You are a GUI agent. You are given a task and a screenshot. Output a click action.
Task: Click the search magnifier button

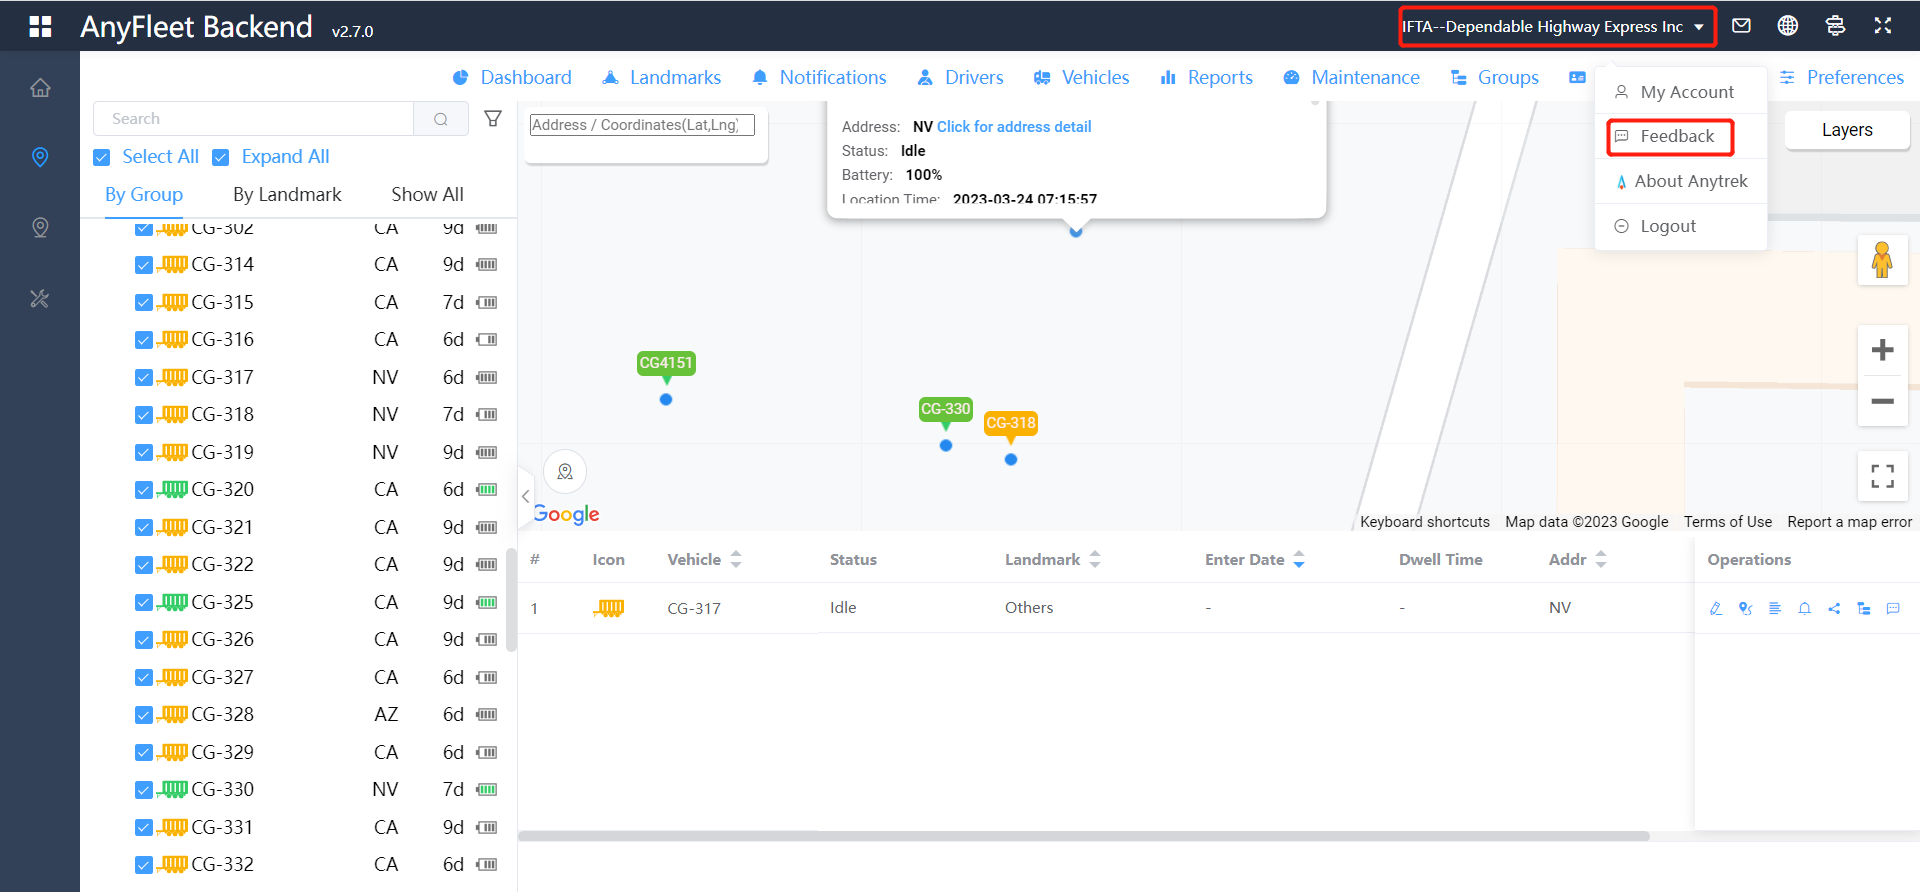click(441, 119)
